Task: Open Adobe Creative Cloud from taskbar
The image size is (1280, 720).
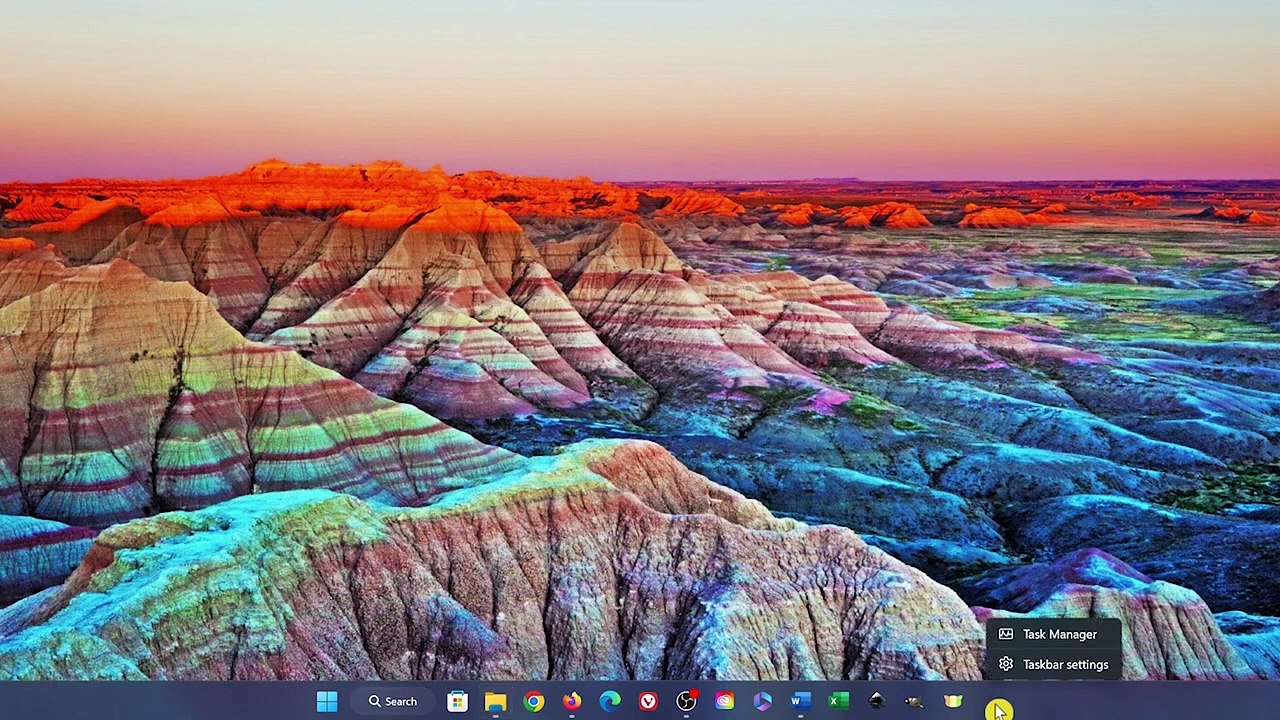Action: point(724,702)
